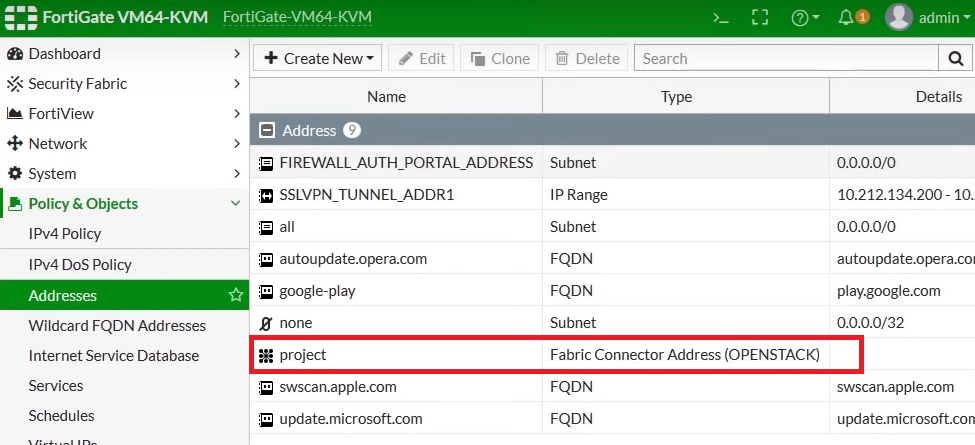The width and height of the screenshot is (975, 445).
Task: Click the Clone button
Action: (x=501, y=58)
